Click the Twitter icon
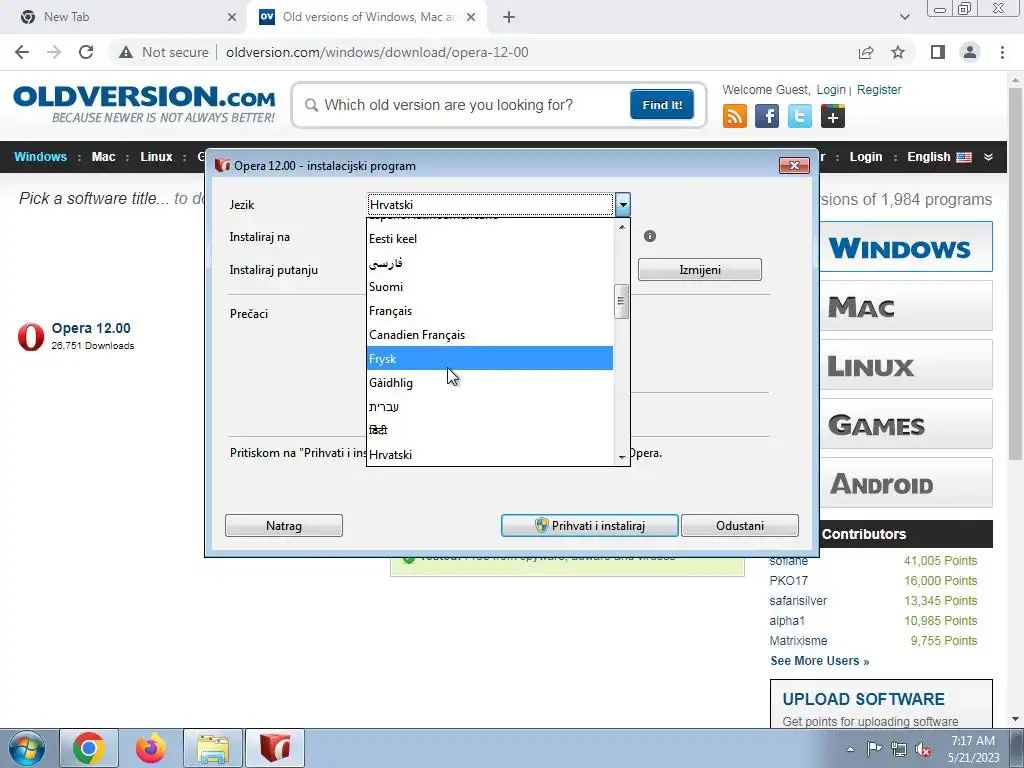 pos(799,116)
